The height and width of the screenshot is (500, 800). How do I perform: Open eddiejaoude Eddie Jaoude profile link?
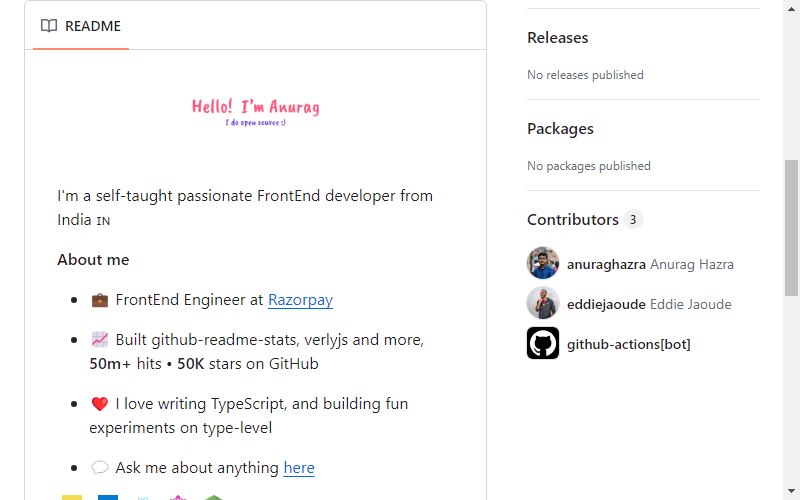coord(649,304)
